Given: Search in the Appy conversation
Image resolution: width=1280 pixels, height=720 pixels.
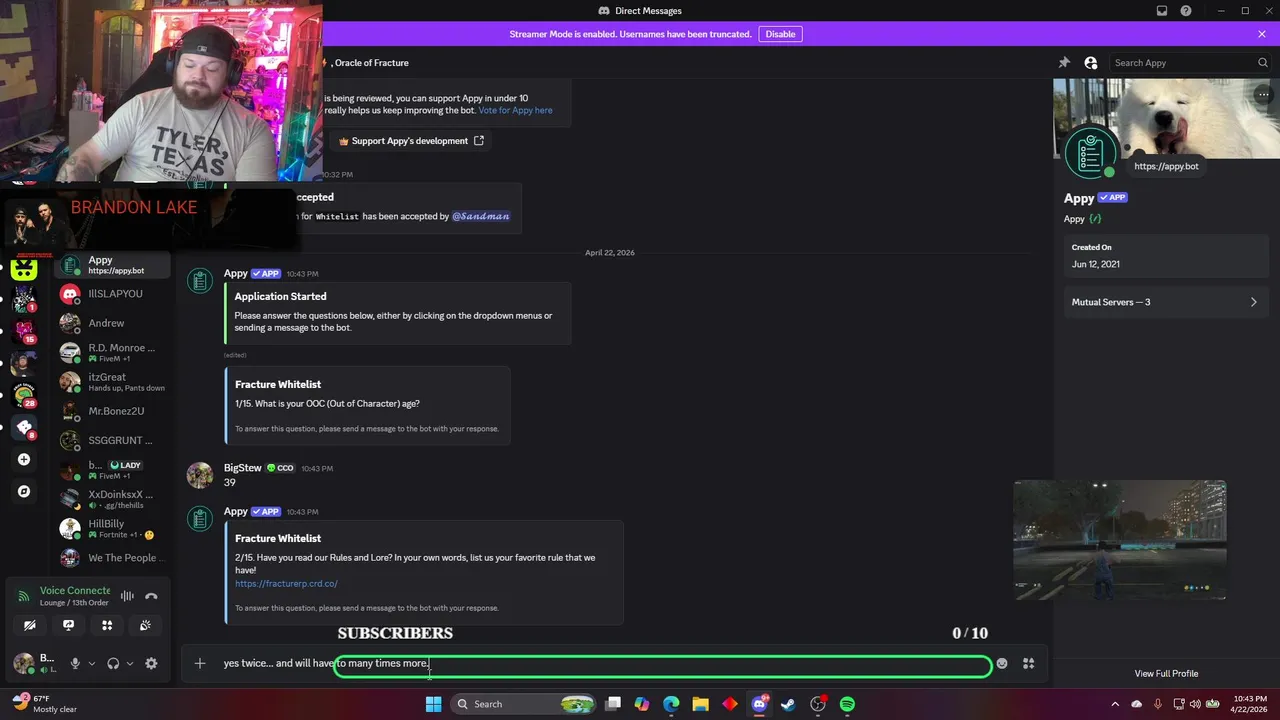Looking at the screenshot, I should pos(1190,62).
